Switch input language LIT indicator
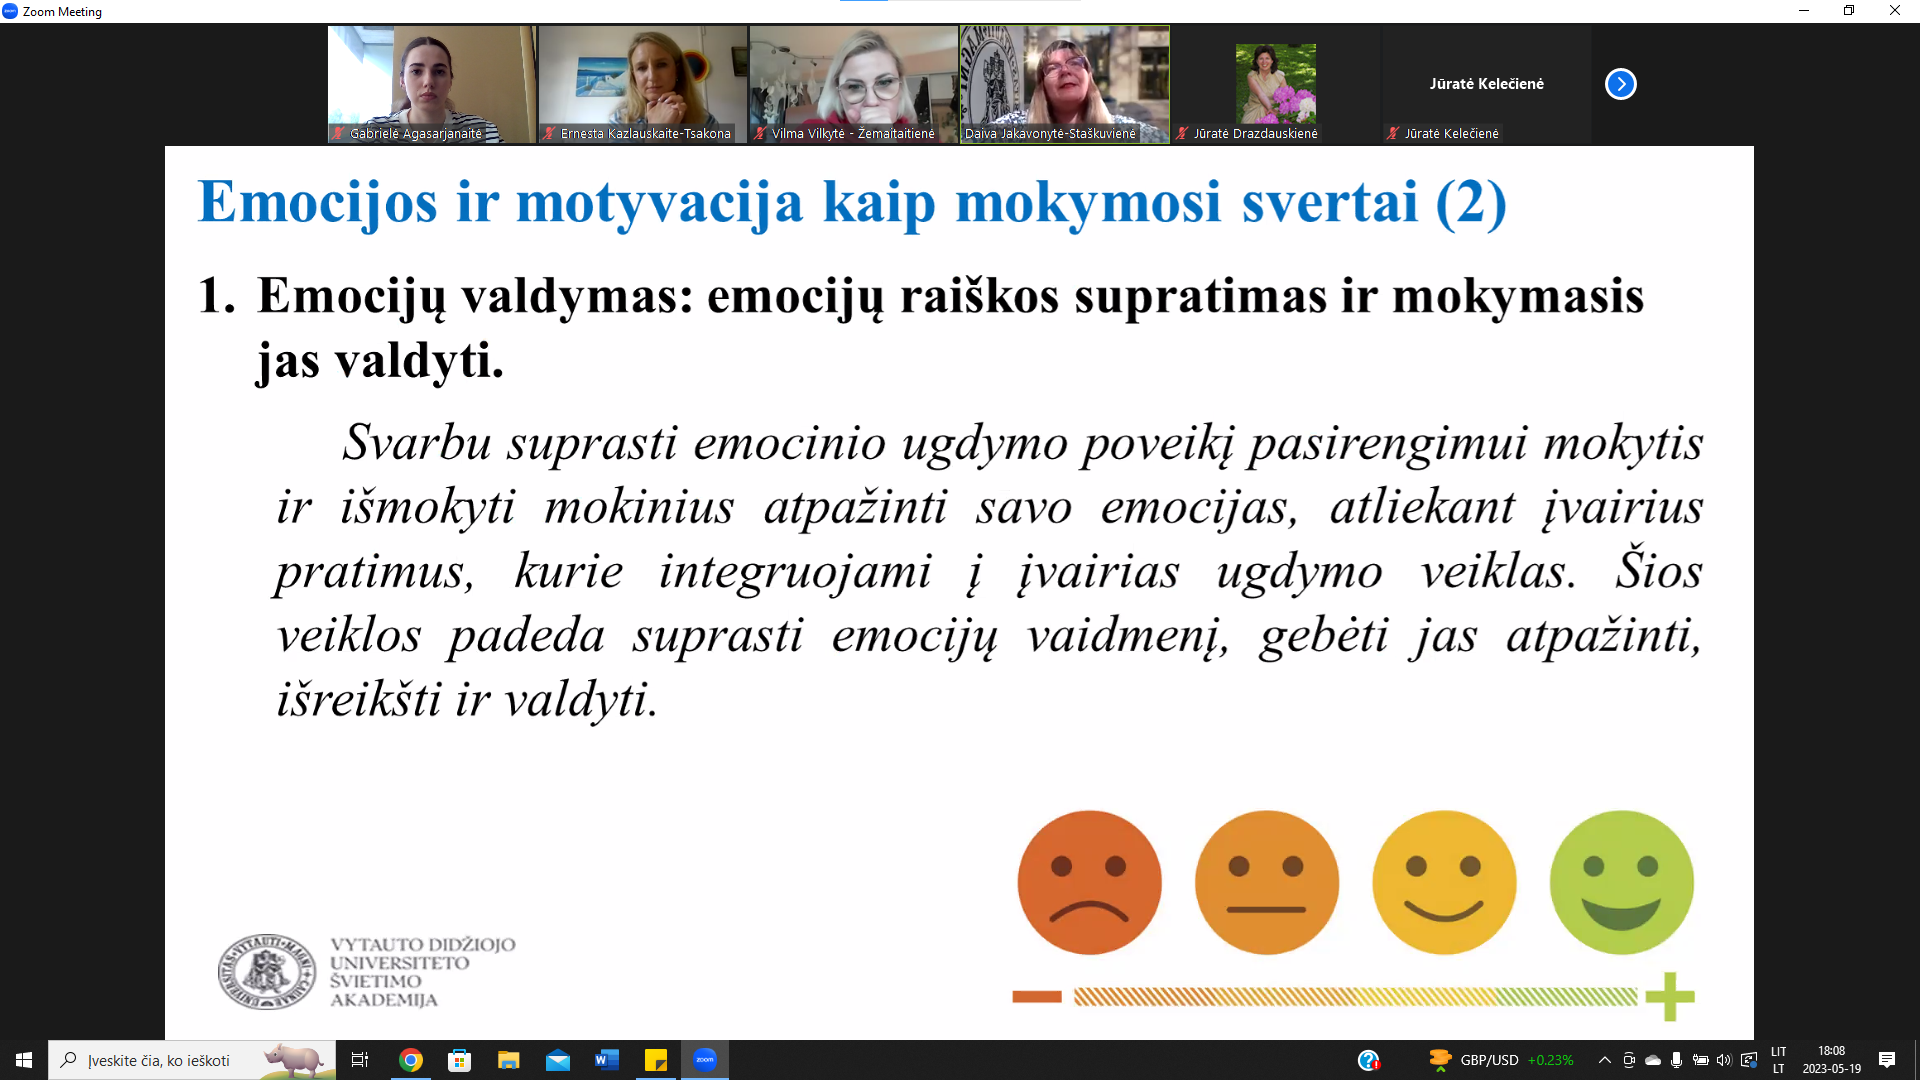The width and height of the screenshot is (1920, 1080). click(1779, 1060)
